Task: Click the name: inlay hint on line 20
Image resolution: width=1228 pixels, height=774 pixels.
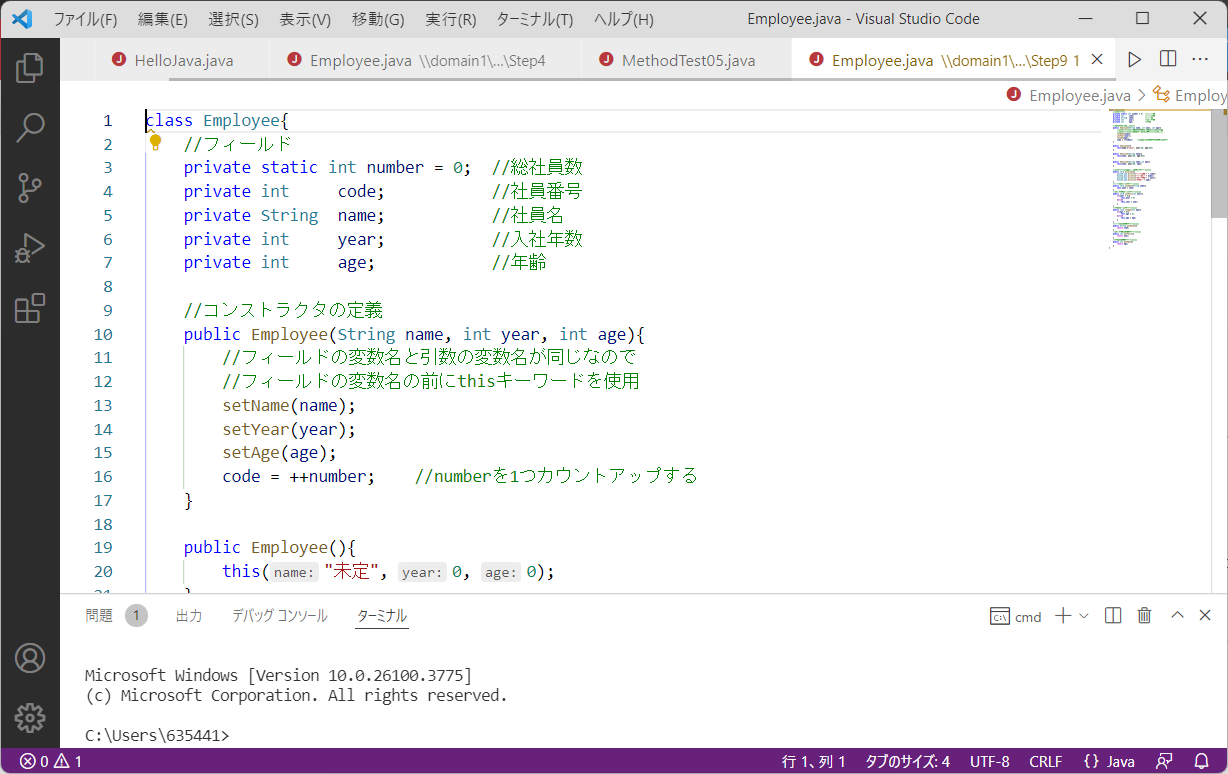Action: [x=295, y=572]
